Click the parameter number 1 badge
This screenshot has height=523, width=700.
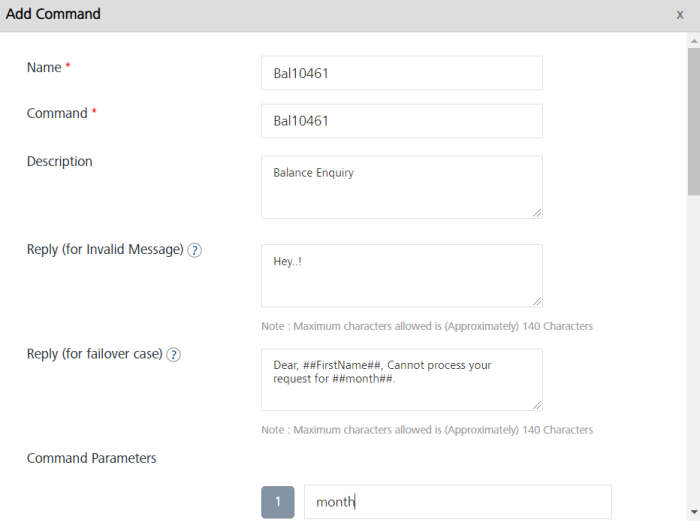[278, 502]
